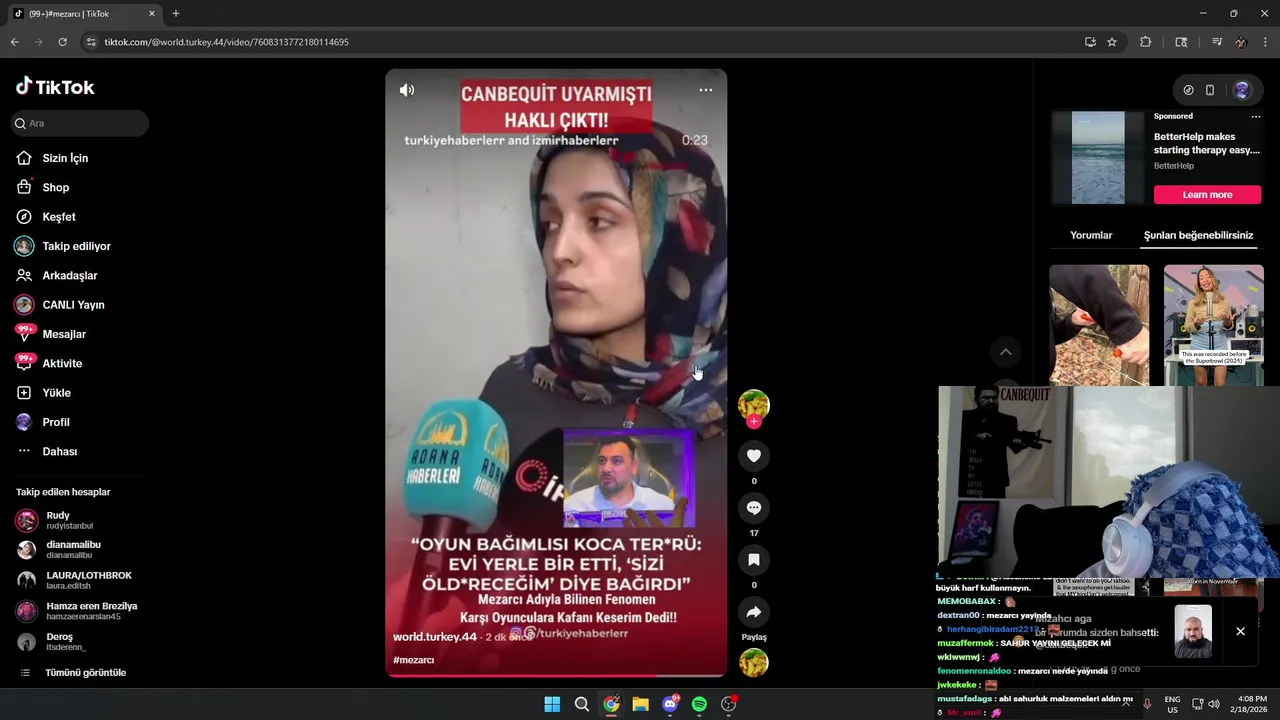Reload the page in Chrome

pyautogui.click(x=62, y=42)
